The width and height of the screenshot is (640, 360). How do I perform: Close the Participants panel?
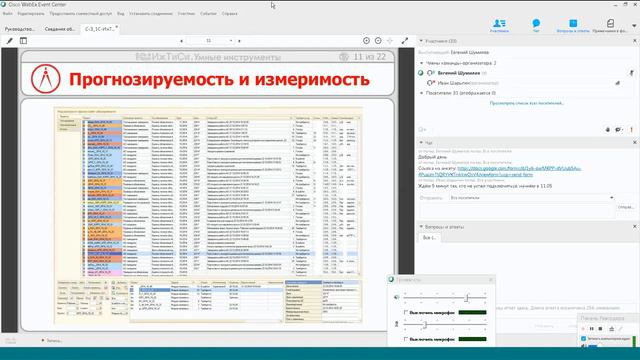tap(635, 41)
